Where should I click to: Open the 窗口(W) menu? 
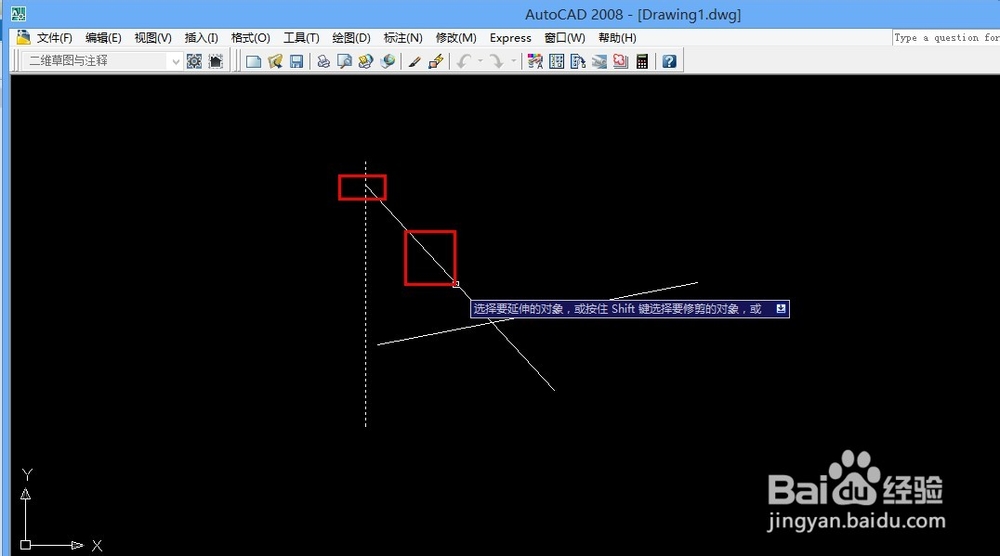564,38
